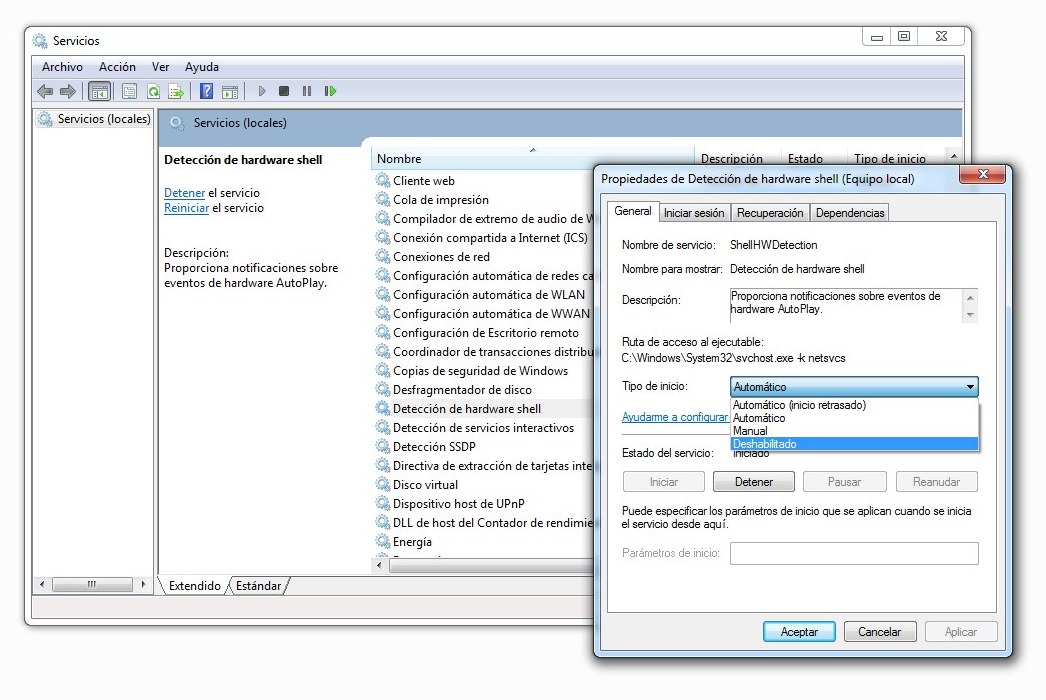Click the Detener button in properties dialog
The height and width of the screenshot is (700, 1046).
pos(754,481)
